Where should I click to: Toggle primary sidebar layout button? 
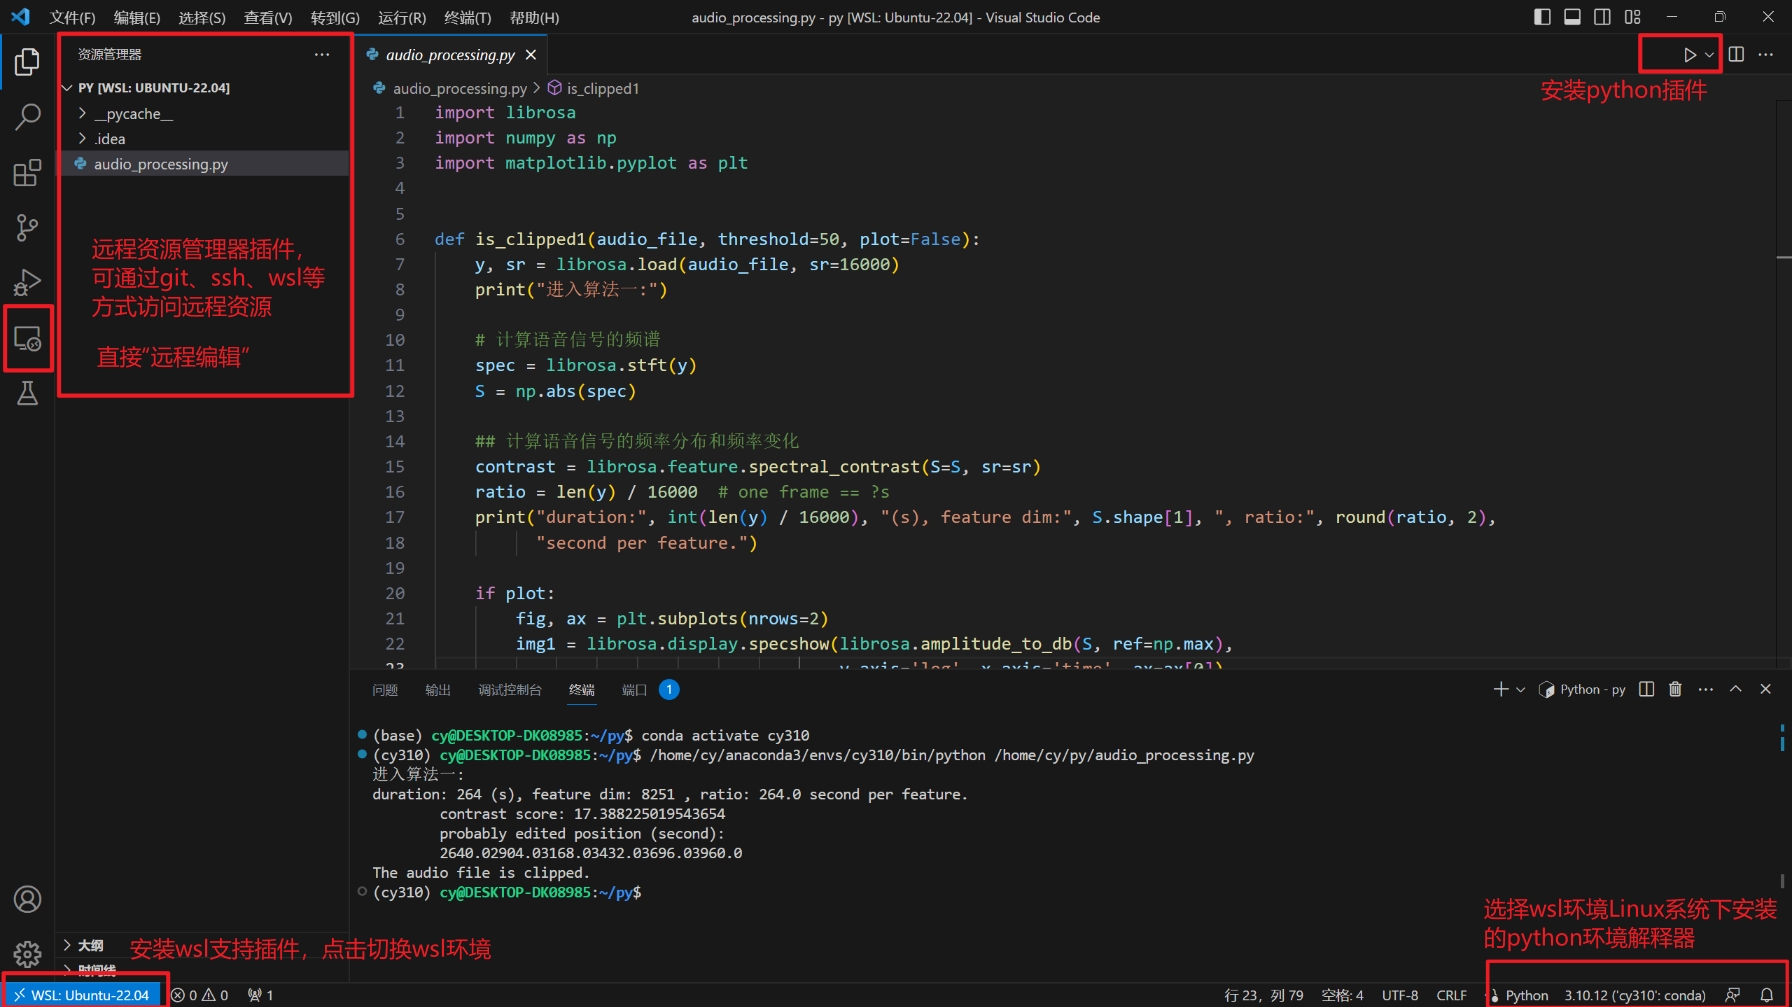tap(1542, 17)
